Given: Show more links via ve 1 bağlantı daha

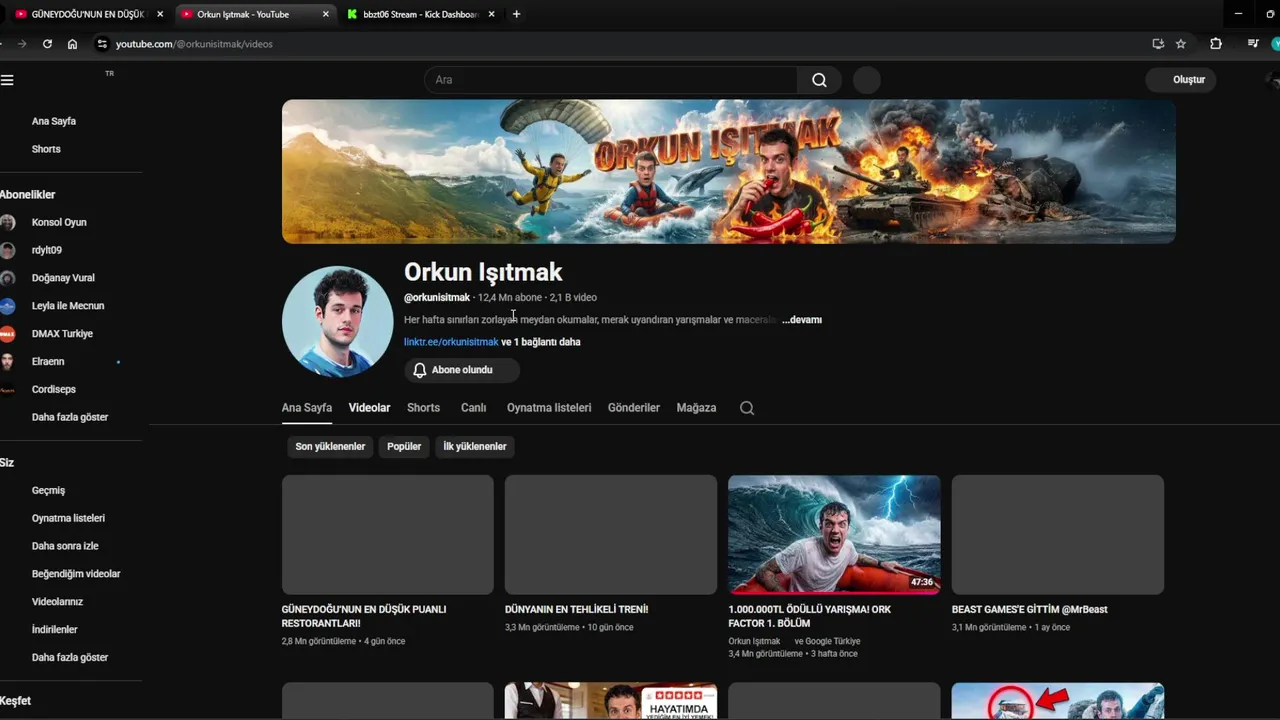Looking at the screenshot, I should click(541, 342).
